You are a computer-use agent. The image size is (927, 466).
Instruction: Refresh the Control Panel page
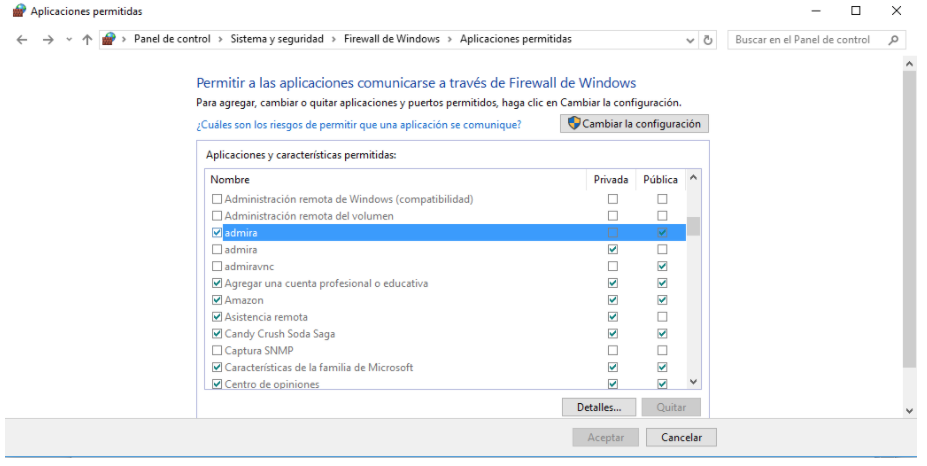tap(708, 40)
